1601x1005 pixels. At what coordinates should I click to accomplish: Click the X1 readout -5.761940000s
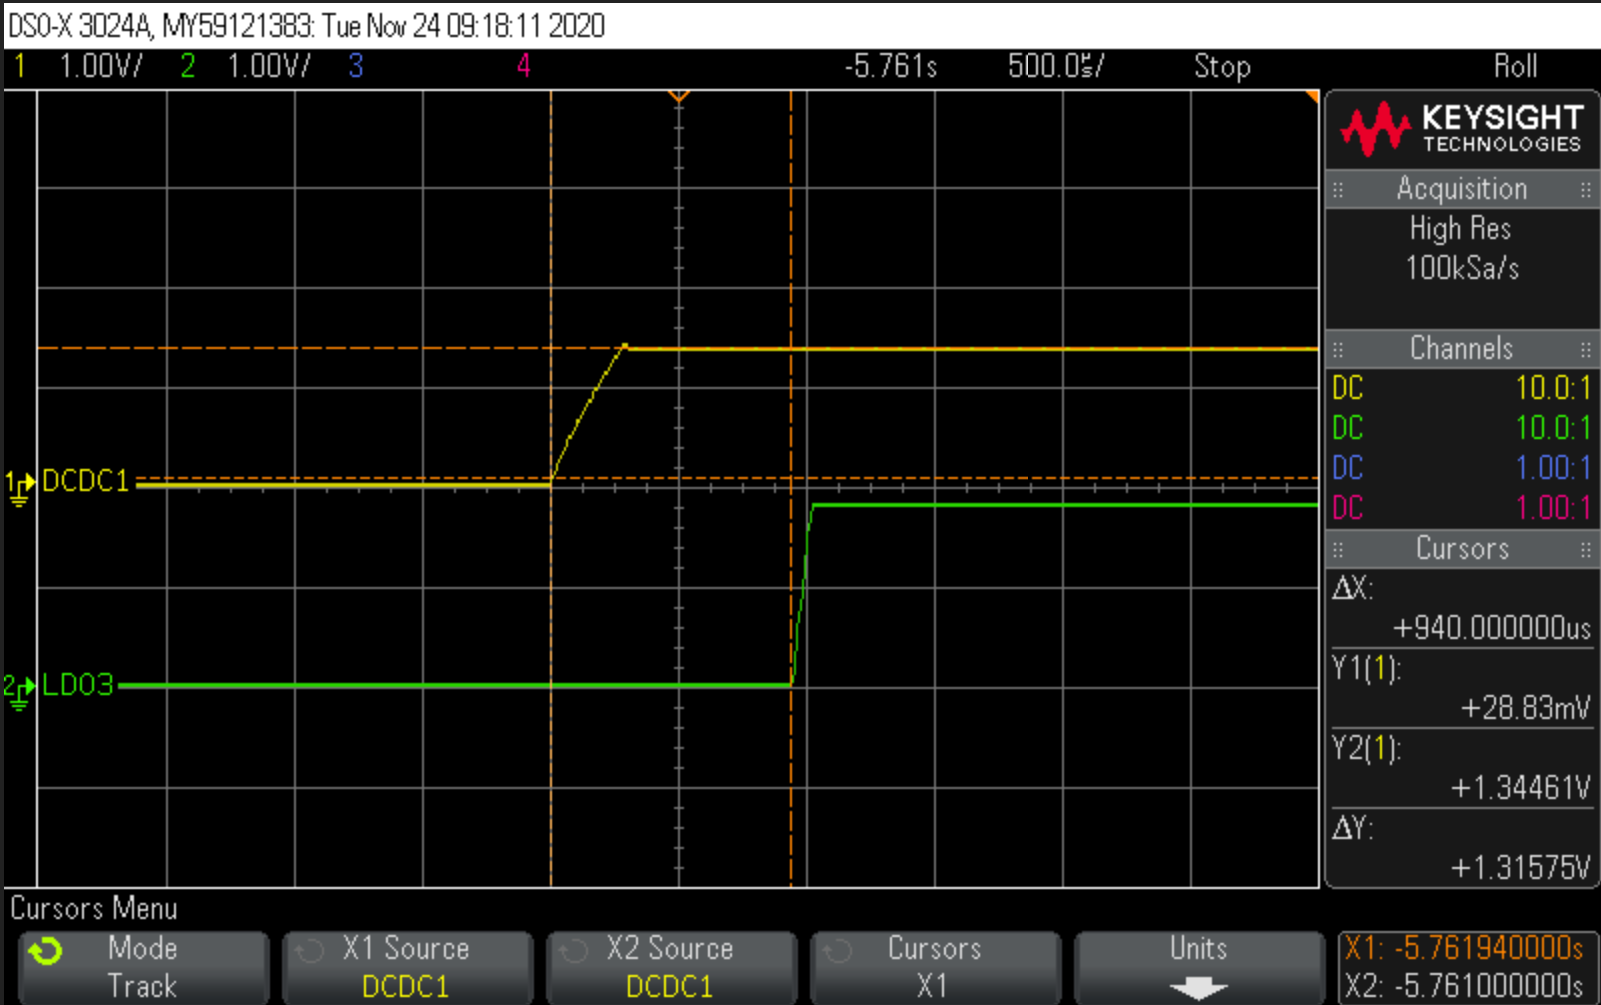pos(1464,948)
